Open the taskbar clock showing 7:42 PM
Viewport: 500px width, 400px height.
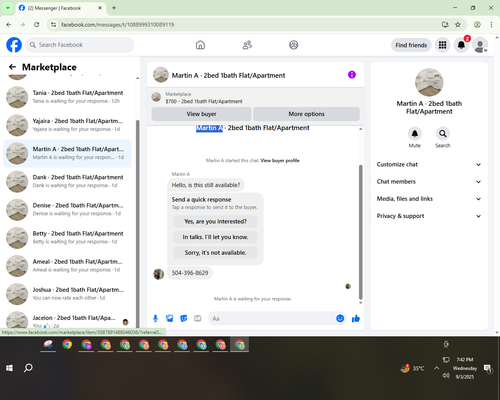click(x=465, y=368)
